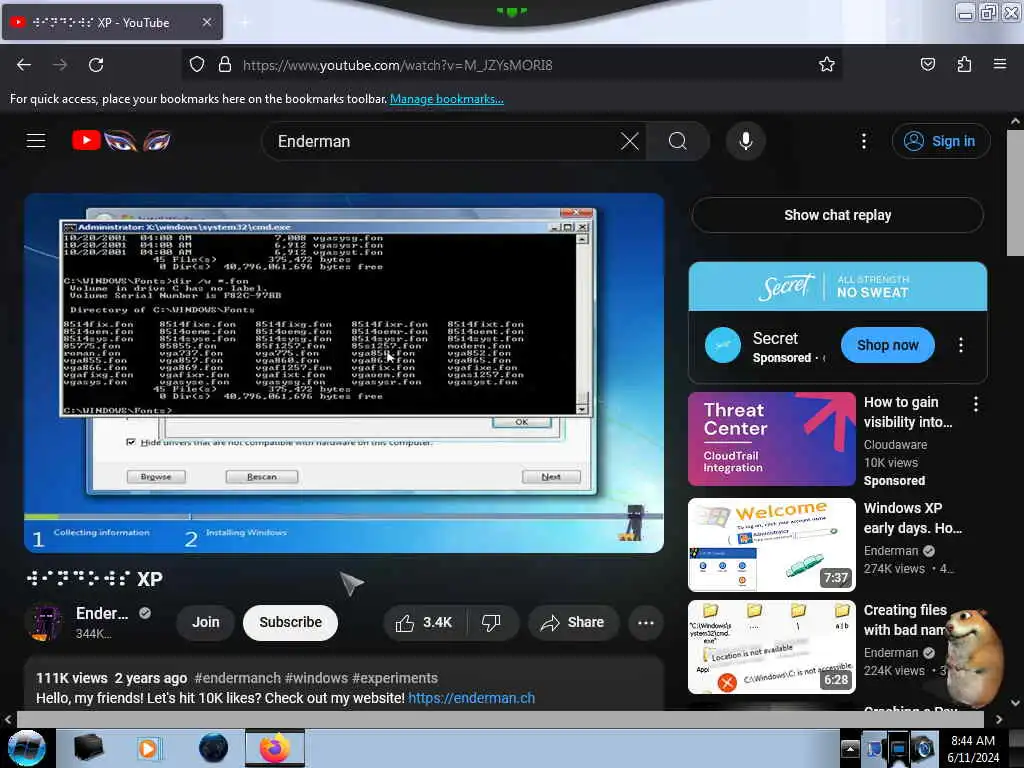
Task: Click the browser back arrow
Action: coord(24,65)
